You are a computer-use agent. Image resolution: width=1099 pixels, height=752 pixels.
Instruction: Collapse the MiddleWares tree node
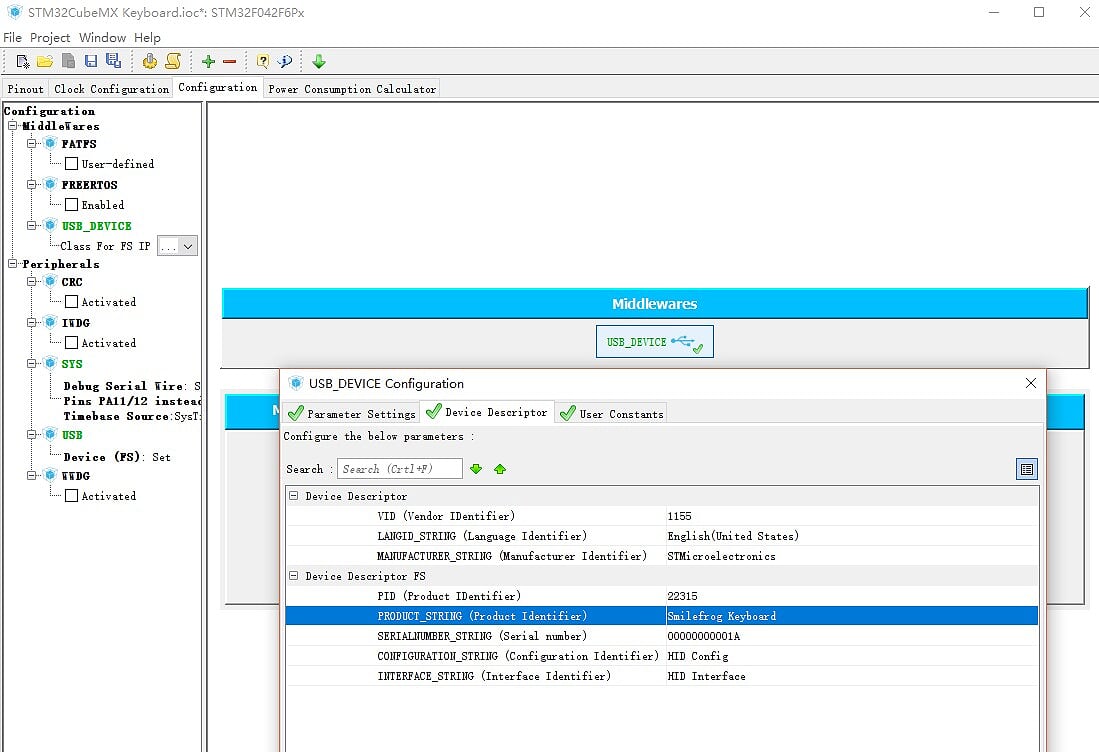13,125
